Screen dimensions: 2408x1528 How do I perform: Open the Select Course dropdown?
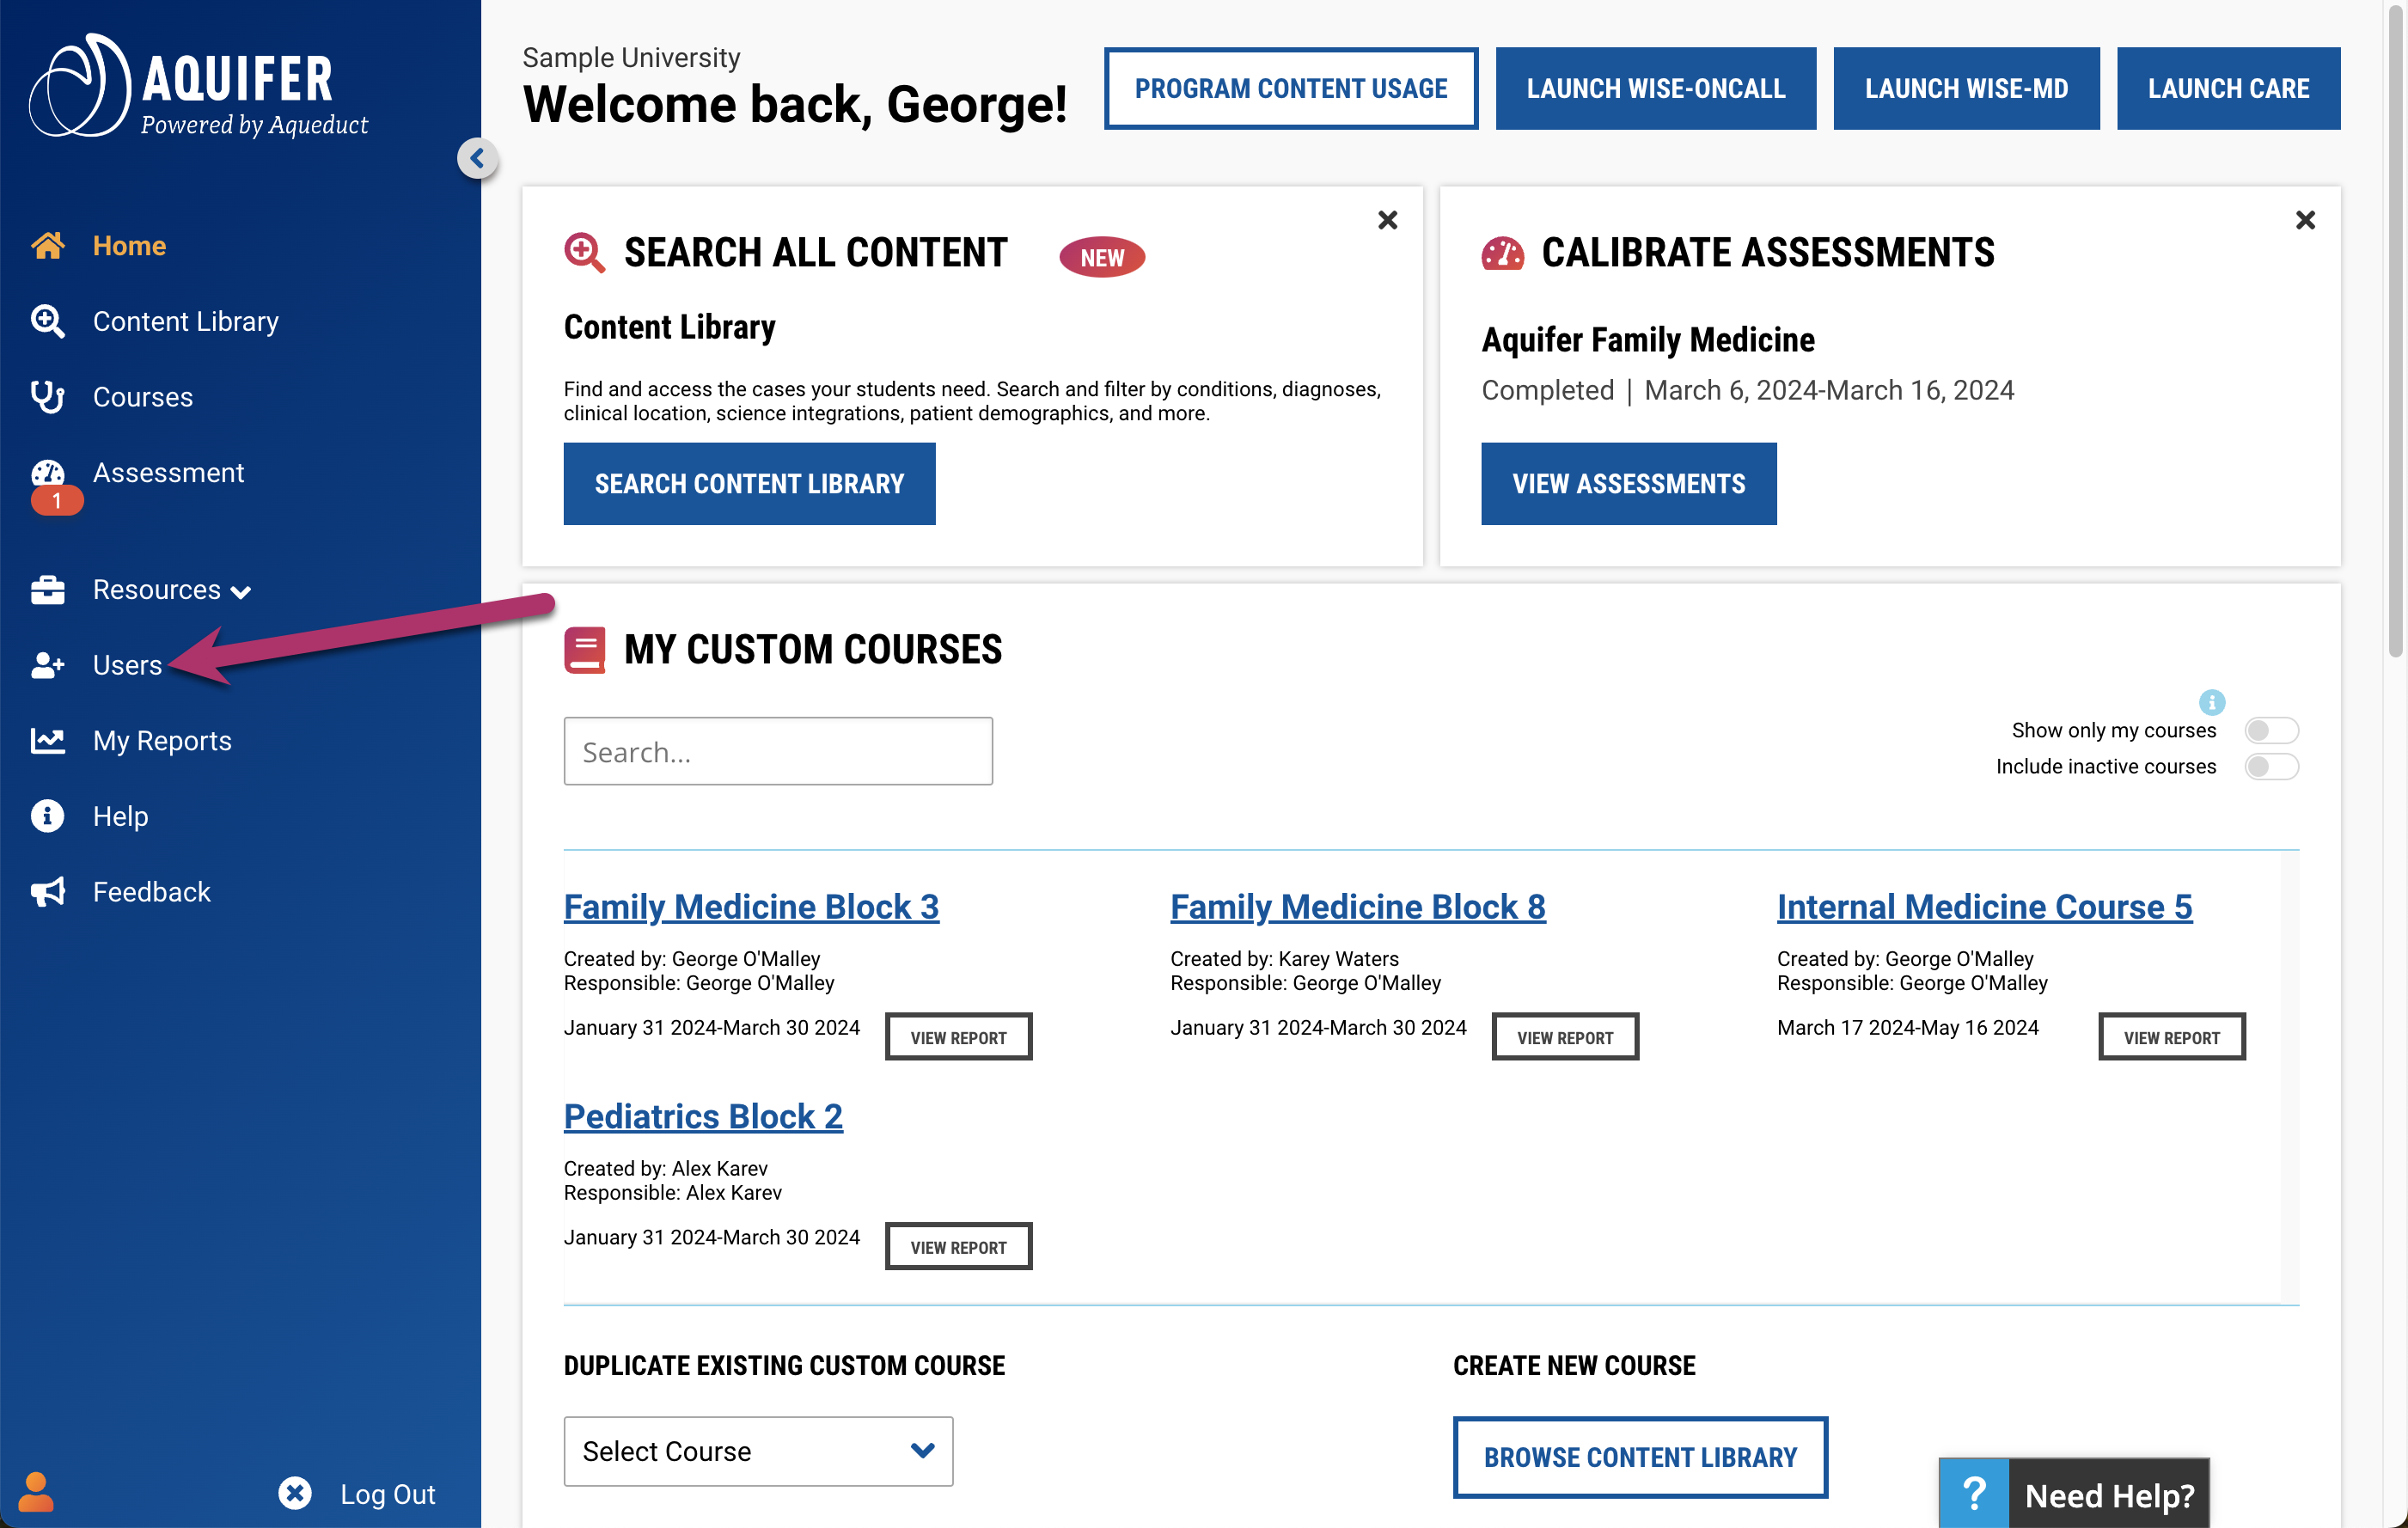(757, 1451)
